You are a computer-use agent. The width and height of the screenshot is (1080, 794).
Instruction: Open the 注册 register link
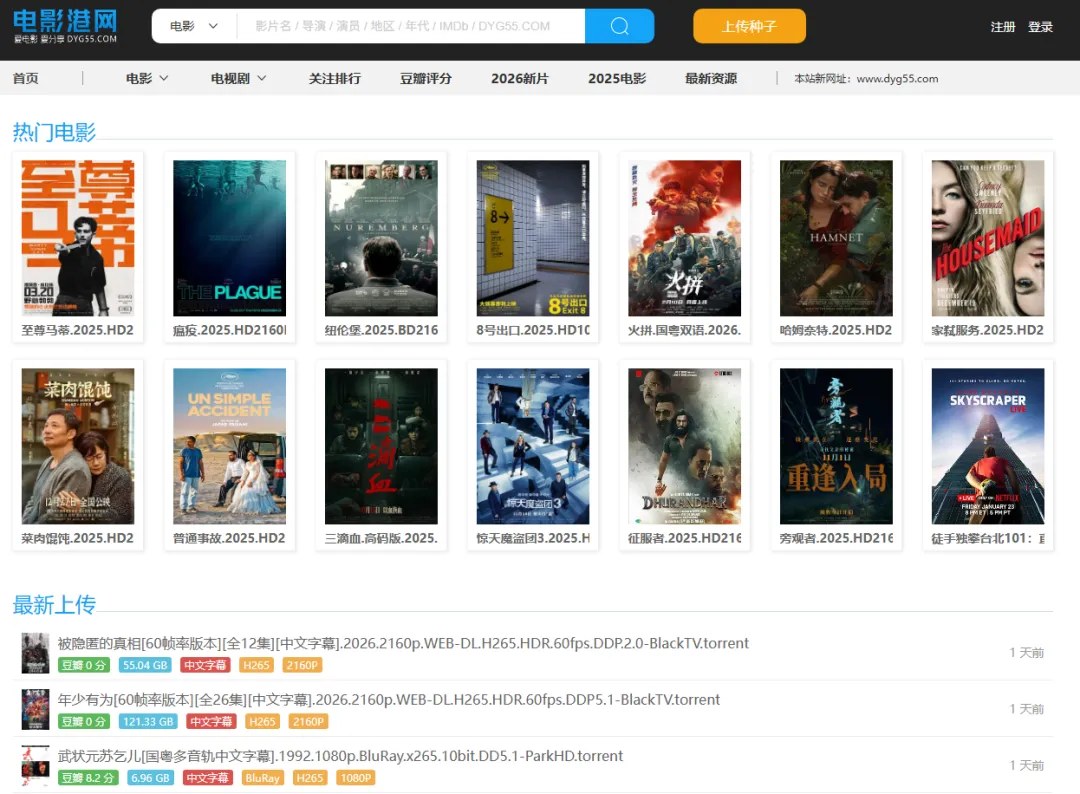pos(1003,27)
